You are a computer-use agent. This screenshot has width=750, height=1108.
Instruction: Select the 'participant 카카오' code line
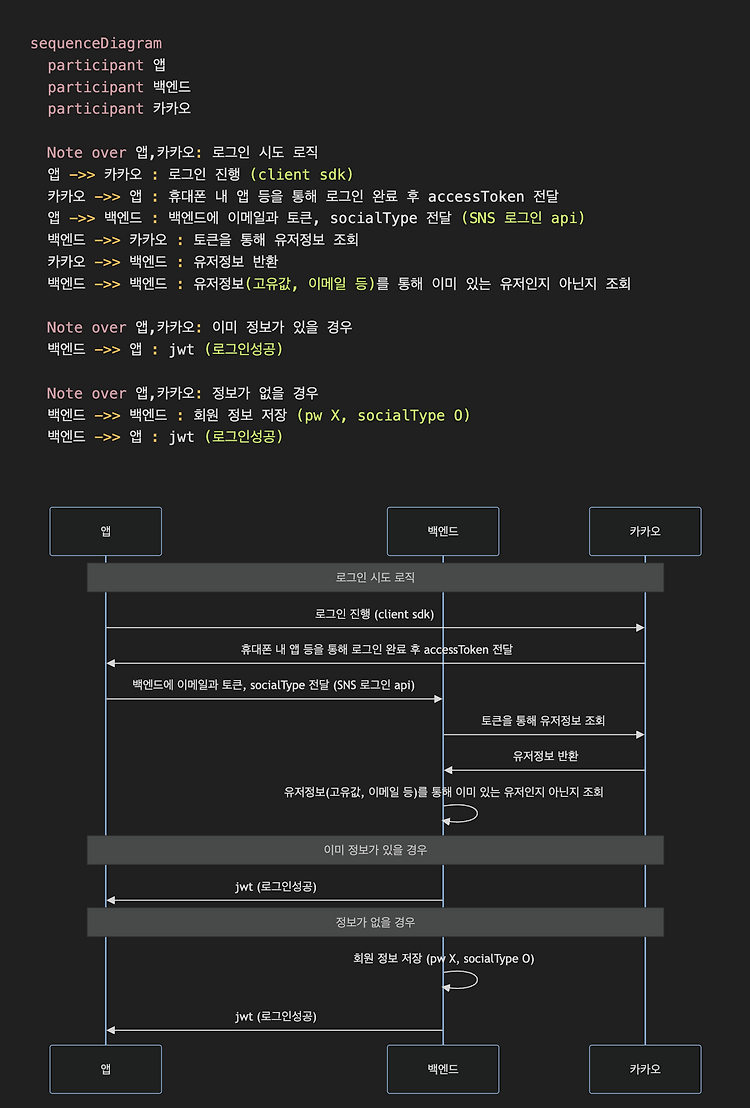tap(119, 109)
